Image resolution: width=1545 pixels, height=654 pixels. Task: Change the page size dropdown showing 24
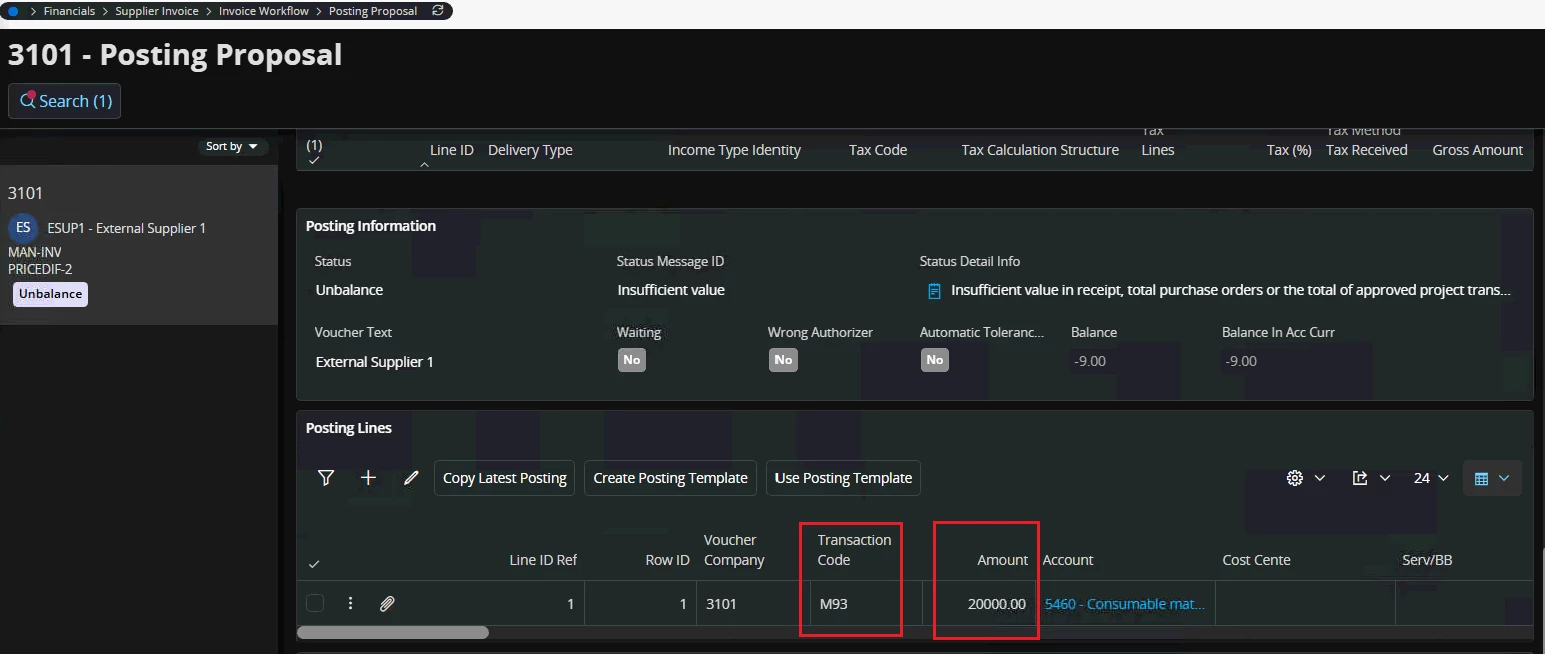click(x=1431, y=478)
